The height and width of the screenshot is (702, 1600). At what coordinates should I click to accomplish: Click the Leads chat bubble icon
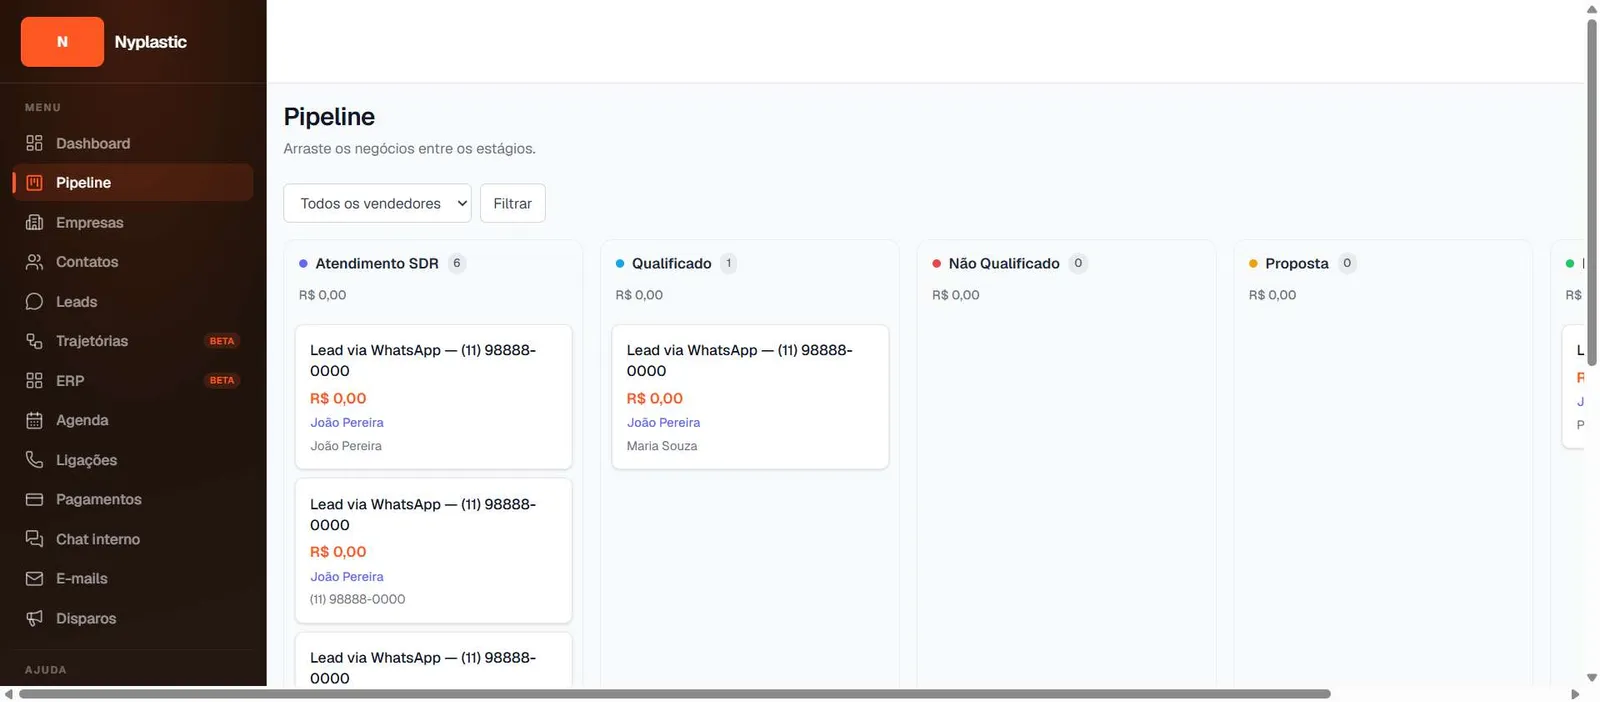[x=34, y=301]
